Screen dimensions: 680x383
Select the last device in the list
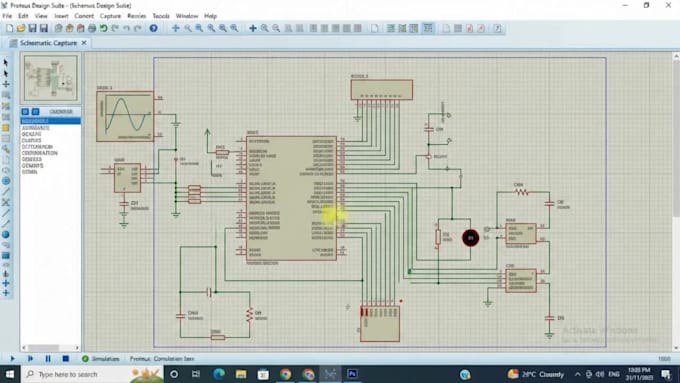pyautogui.click(x=50, y=172)
